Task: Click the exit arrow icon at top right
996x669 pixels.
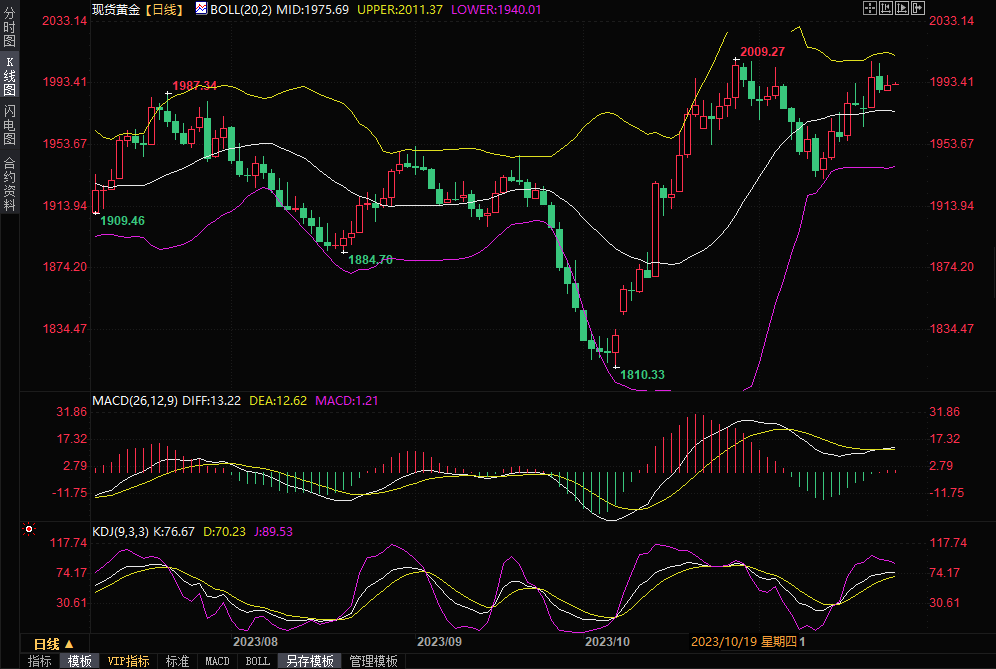Action: click(x=917, y=8)
